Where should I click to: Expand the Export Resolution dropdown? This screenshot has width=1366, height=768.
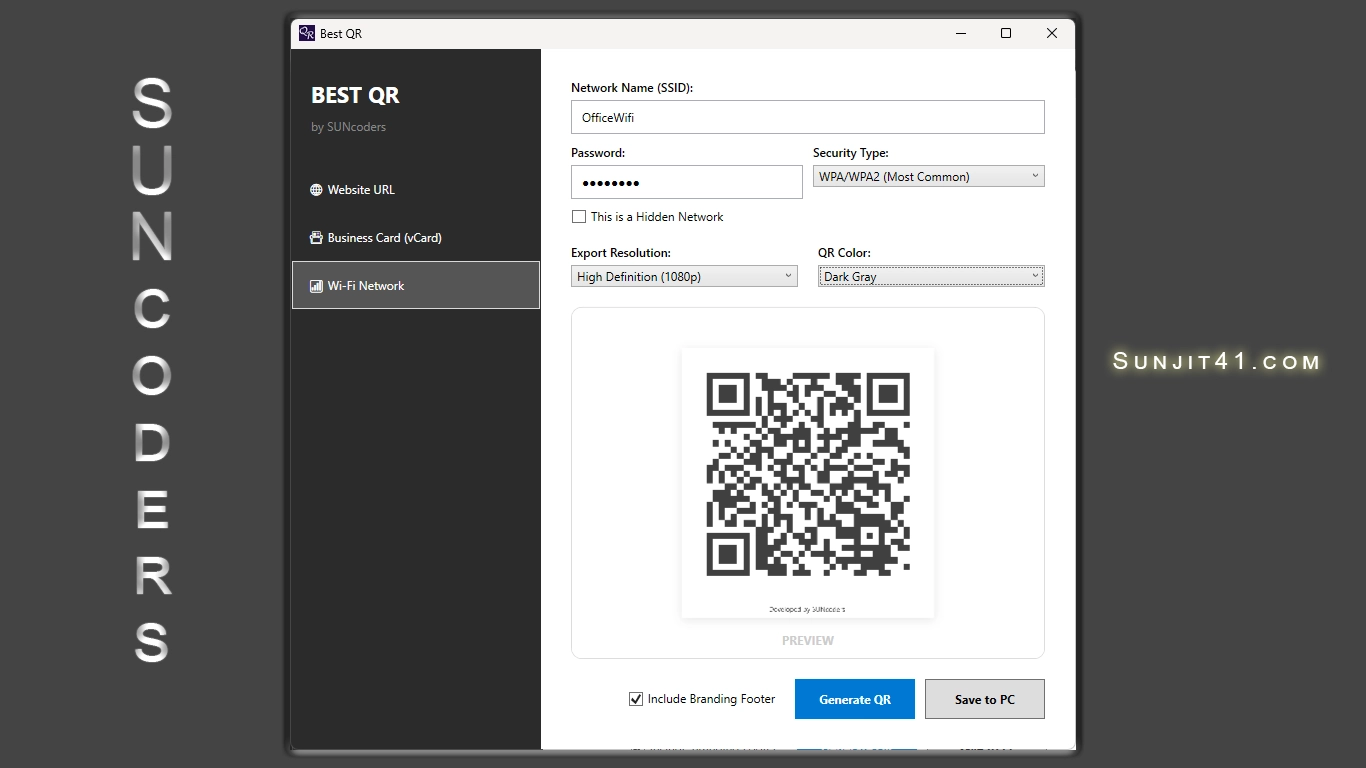(x=684, y=276)
